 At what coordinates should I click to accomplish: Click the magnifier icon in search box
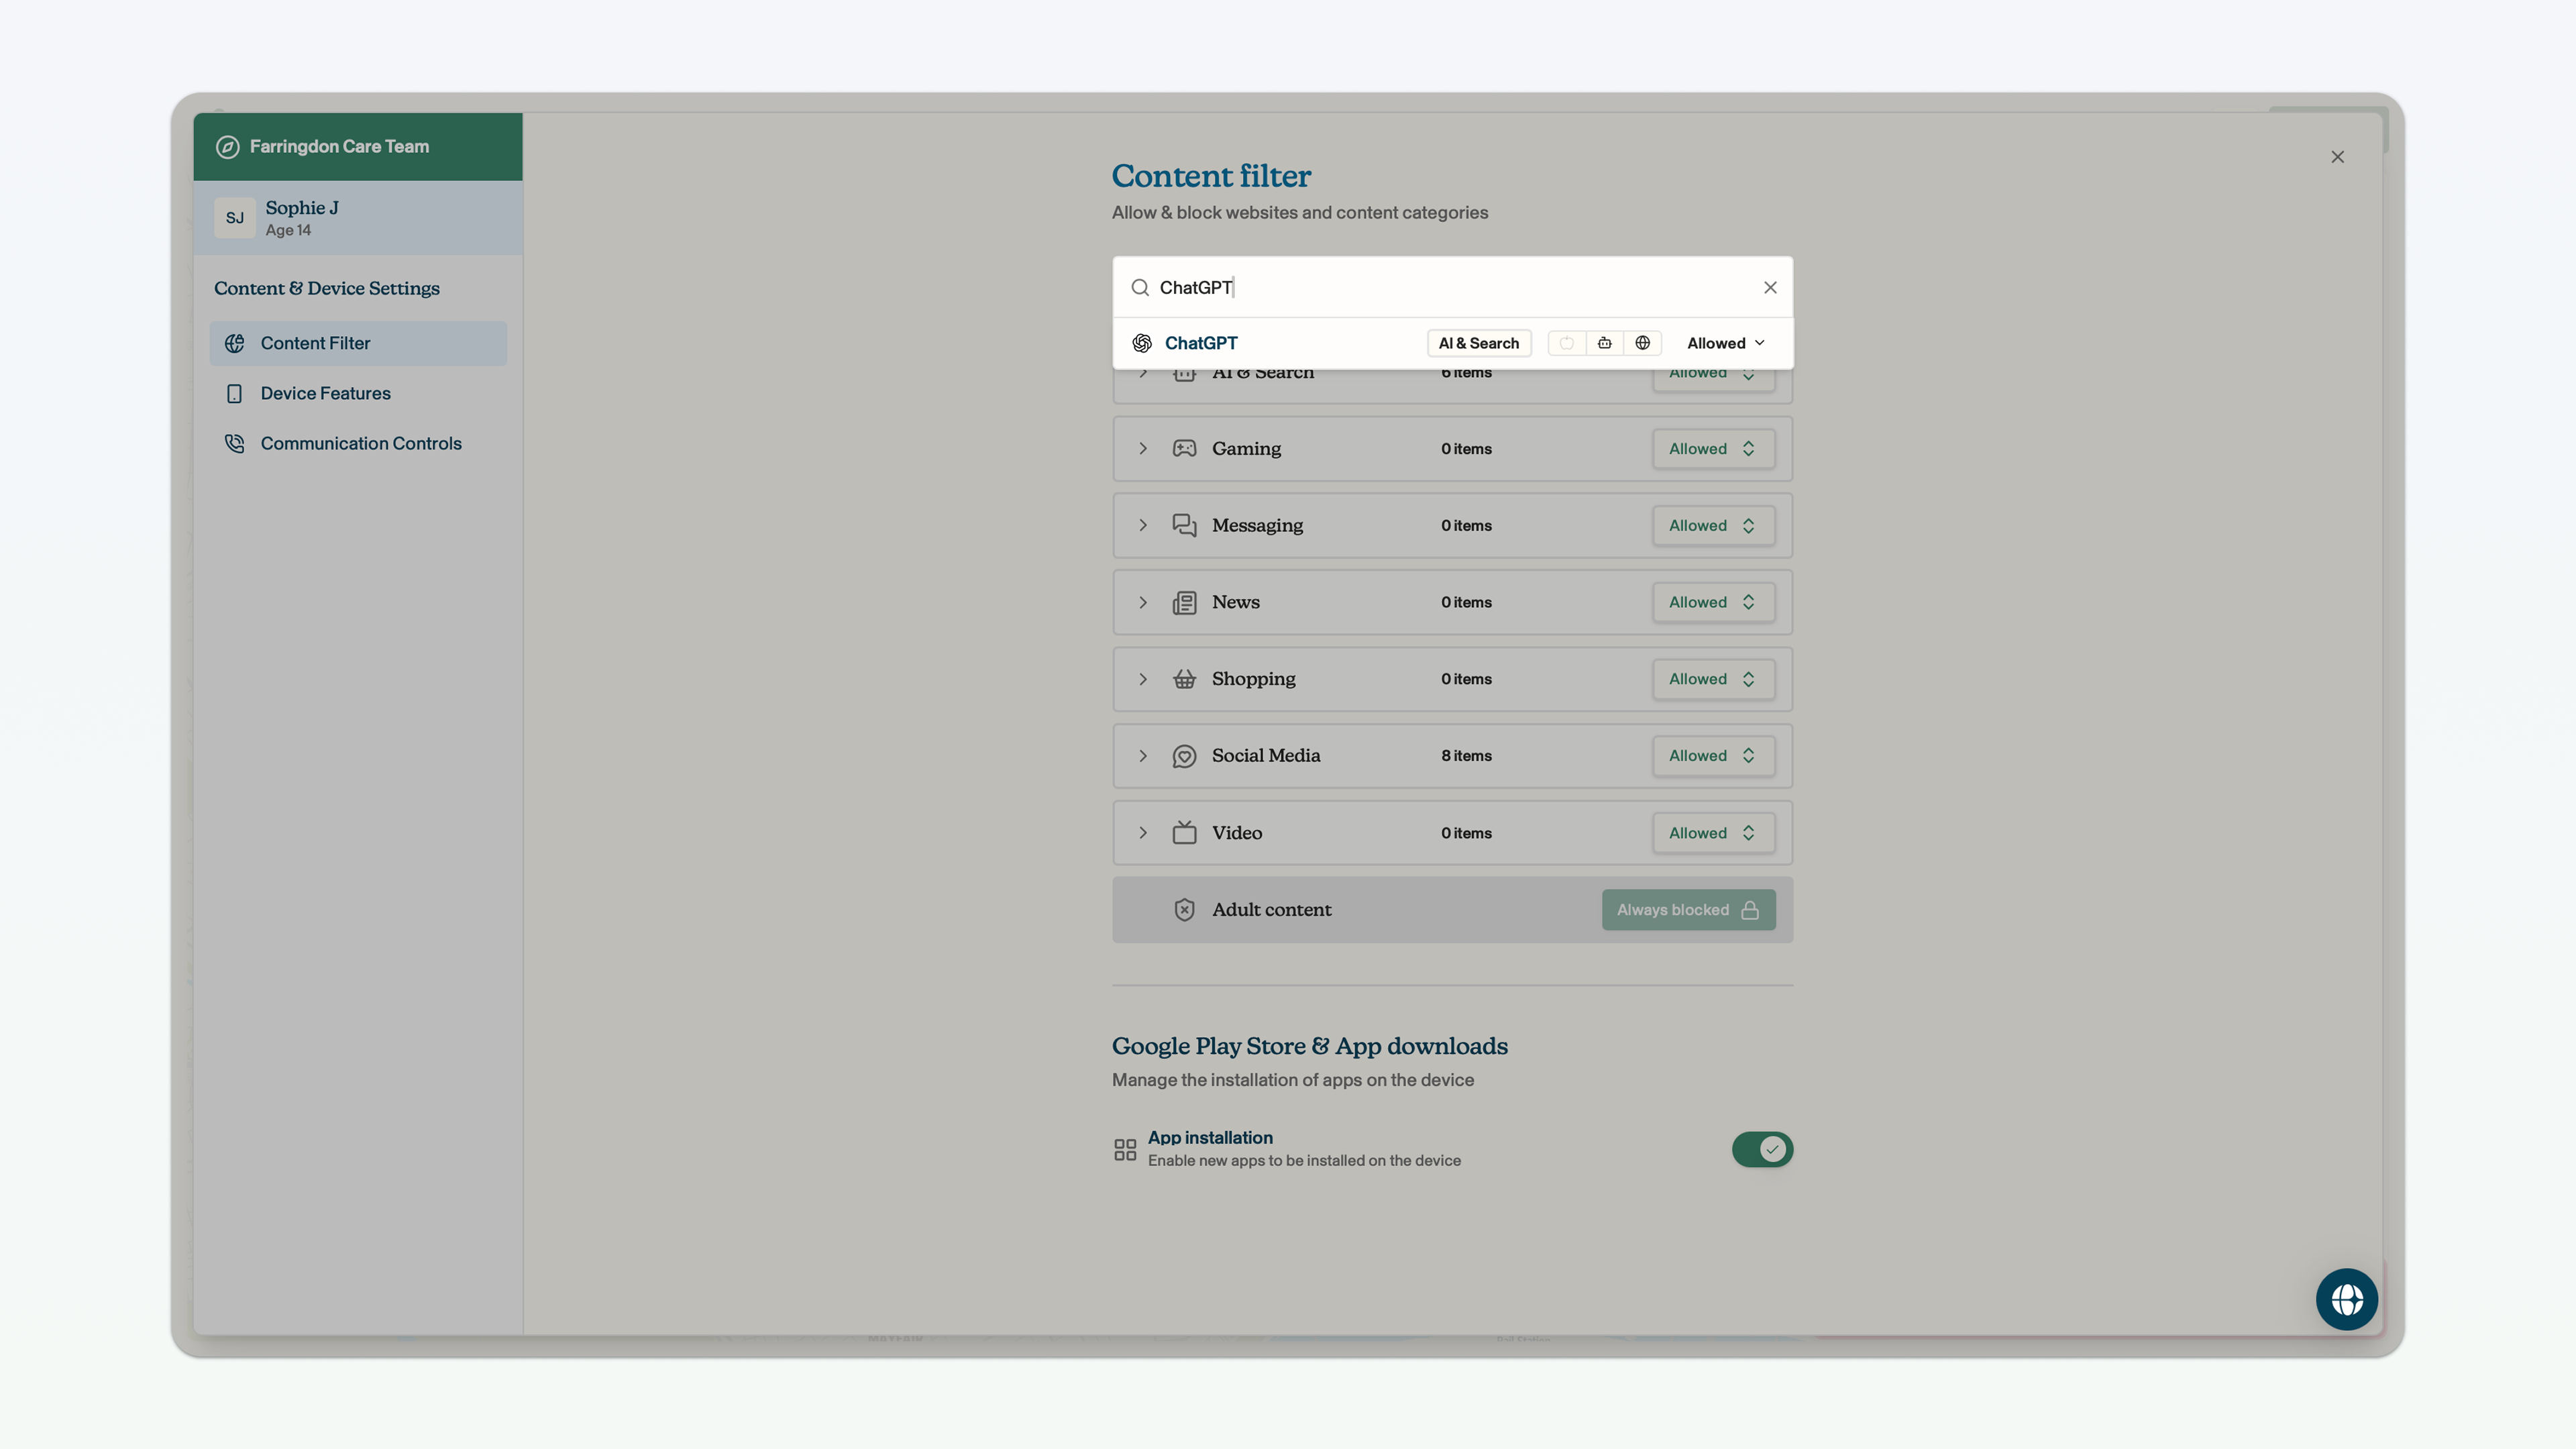(x=1140, y=288)
